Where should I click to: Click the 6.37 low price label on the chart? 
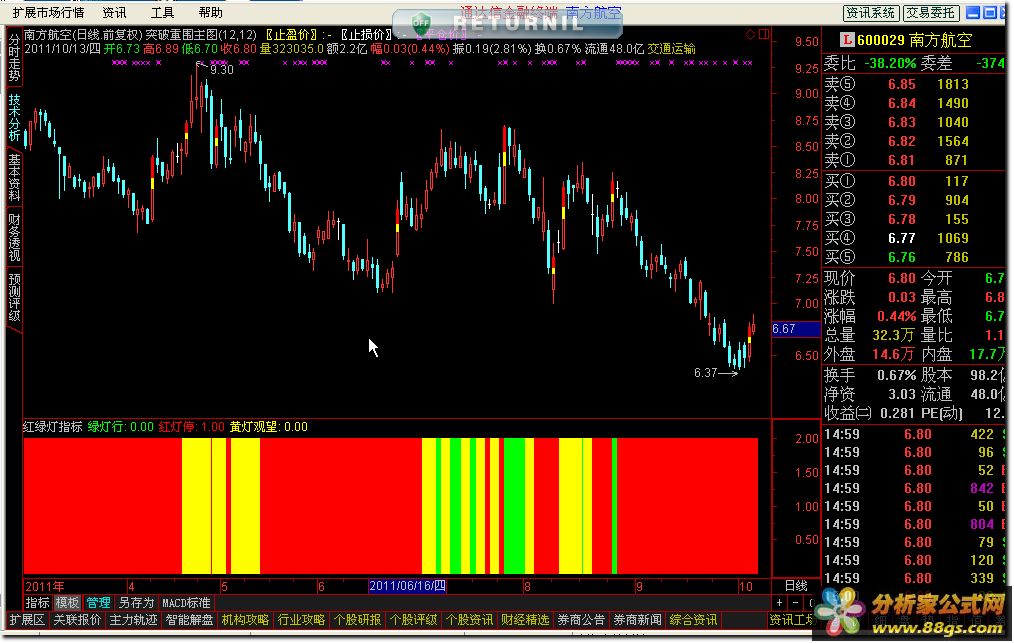pos(706,373)
